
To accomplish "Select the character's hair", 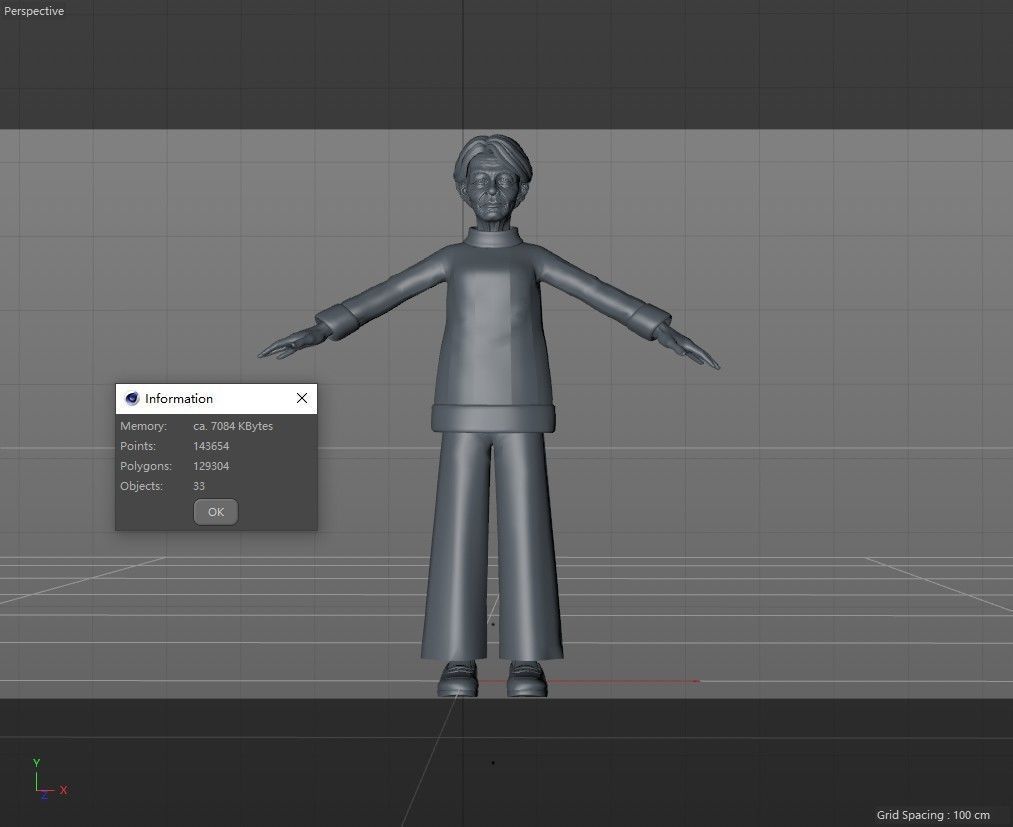I will [x=489, y=148].
